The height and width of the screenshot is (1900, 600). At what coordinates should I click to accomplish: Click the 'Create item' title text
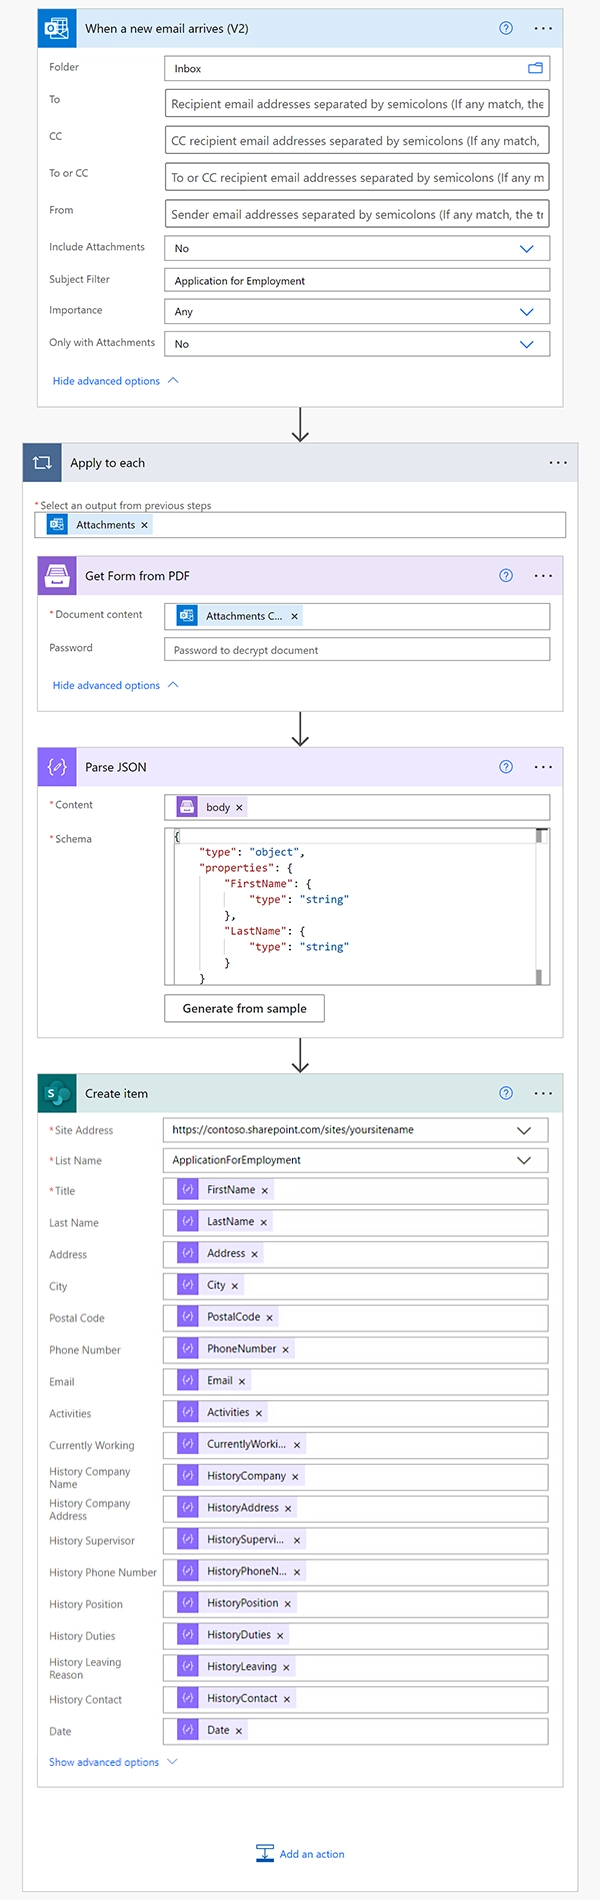pyautogui.click(x=116, y=1093)
